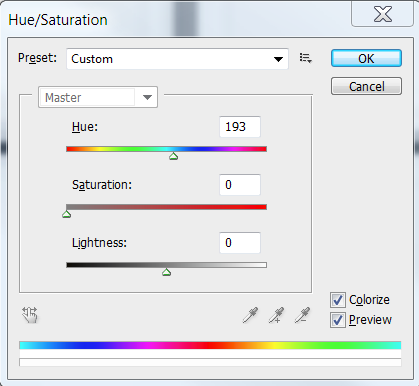Image resolution: width=419 pixels, height=386 pixels.
Task: Click the Cancel button
Action: click(366, 86)
